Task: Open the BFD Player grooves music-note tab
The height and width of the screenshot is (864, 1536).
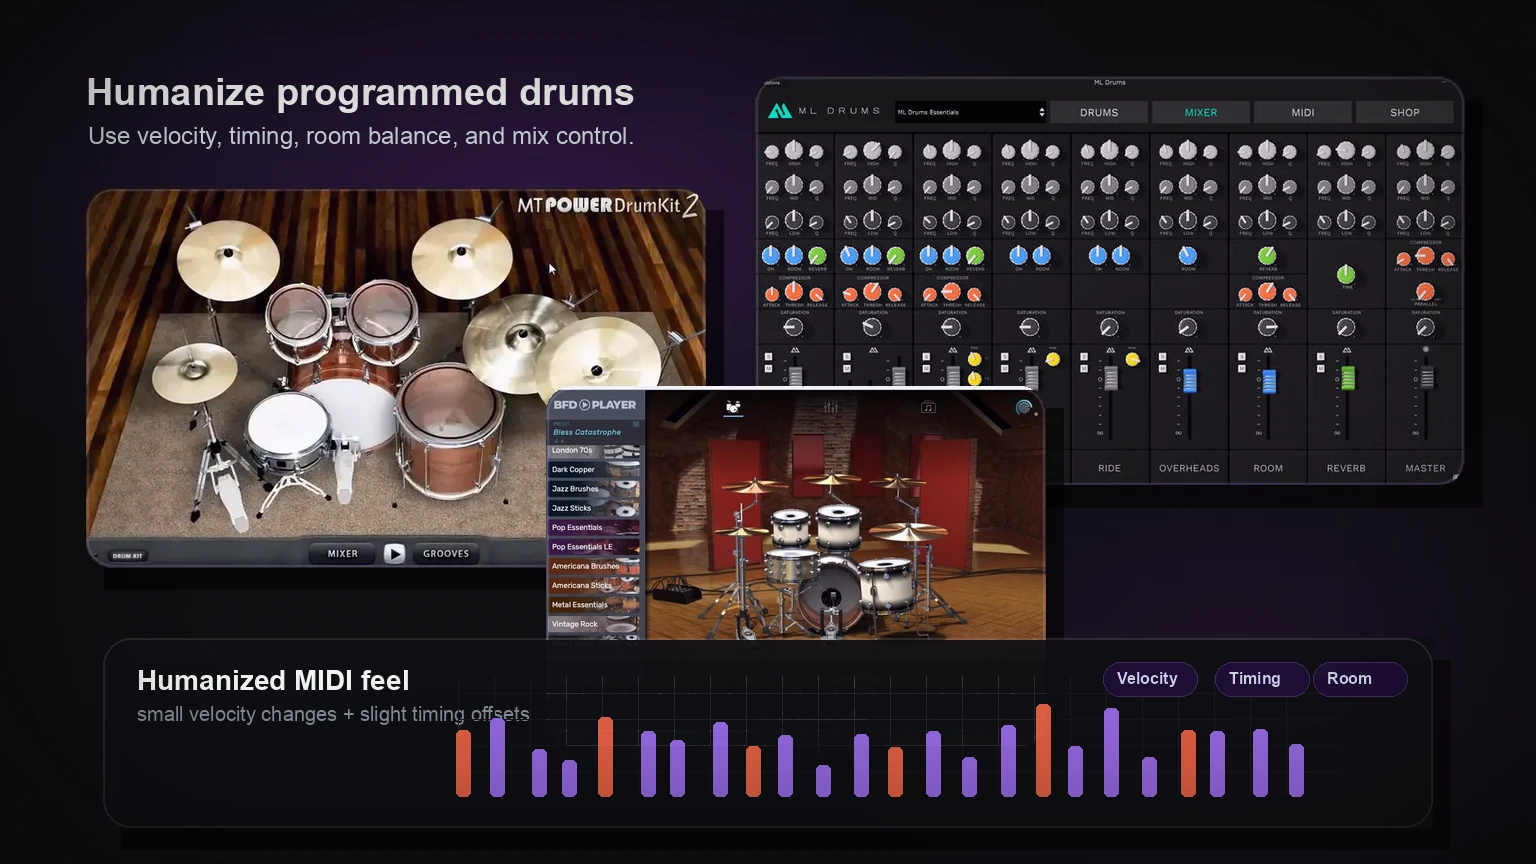Action: (x=928, y=407)
